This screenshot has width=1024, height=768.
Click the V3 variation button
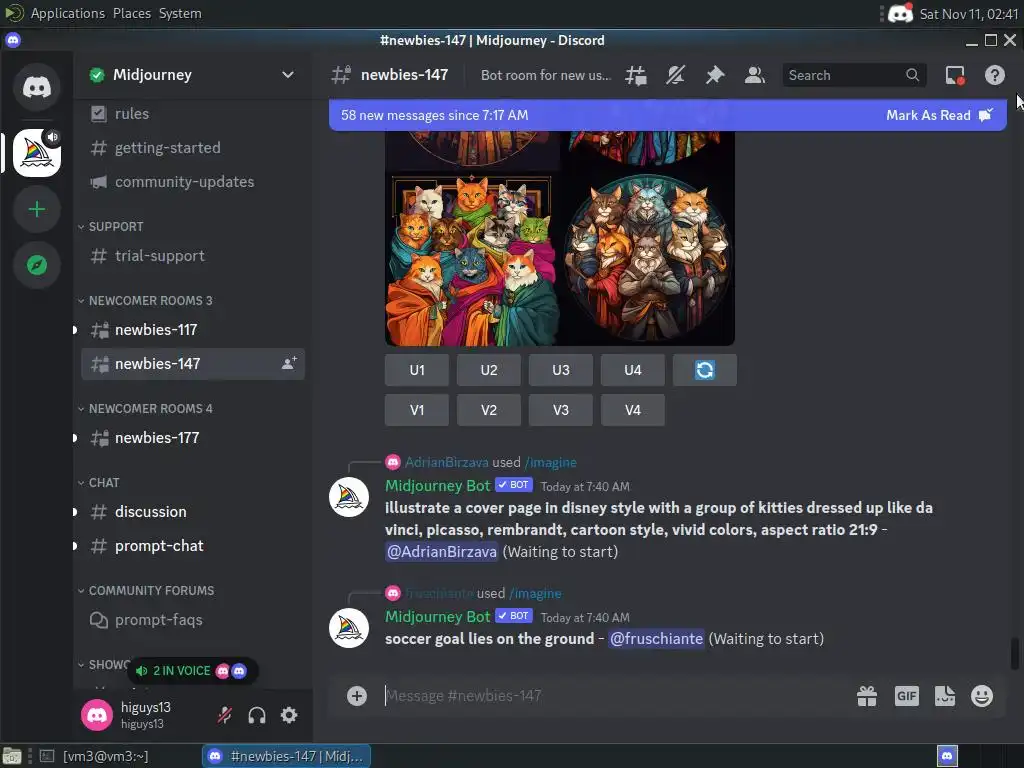click(560, 410)
